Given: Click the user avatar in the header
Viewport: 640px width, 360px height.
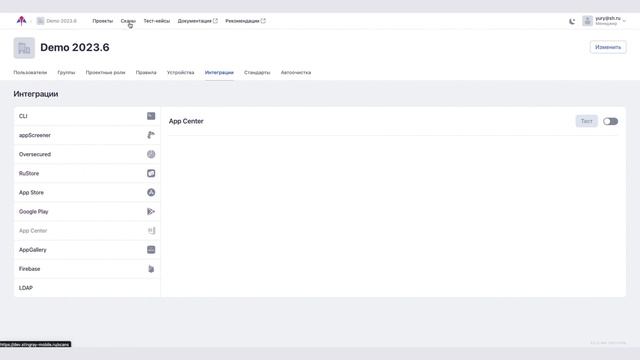Looking at the screenshot, I should 587,21.
